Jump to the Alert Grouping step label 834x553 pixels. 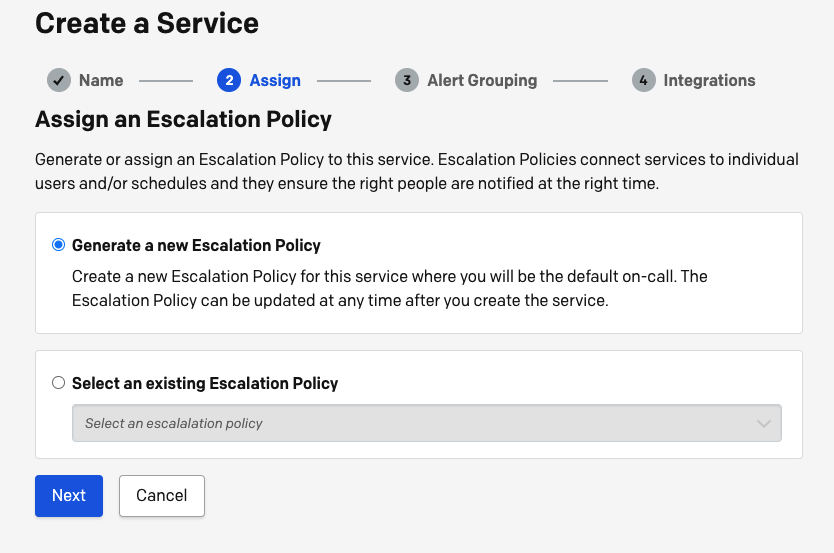(482, 80)
